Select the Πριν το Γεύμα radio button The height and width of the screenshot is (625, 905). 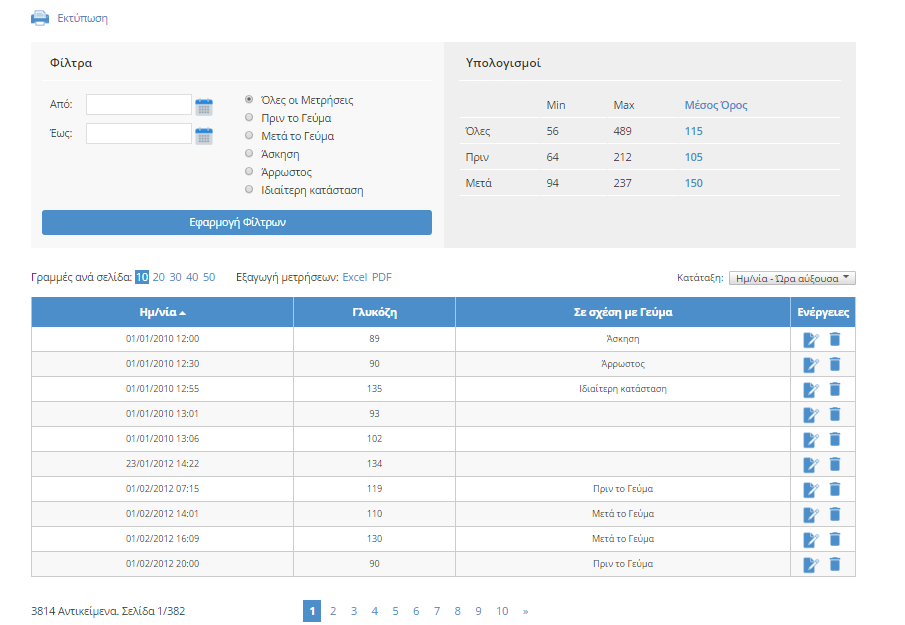pos(249,118)
